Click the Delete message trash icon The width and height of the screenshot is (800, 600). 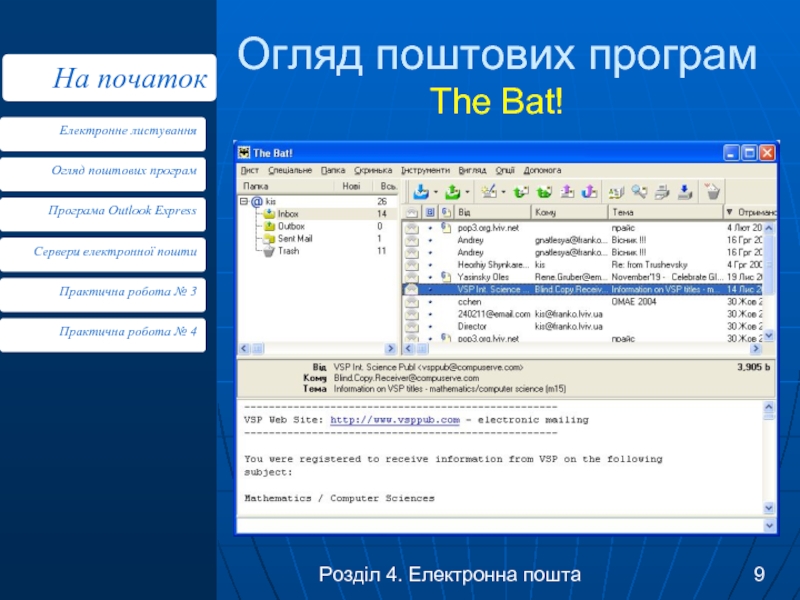pos(712,192)
